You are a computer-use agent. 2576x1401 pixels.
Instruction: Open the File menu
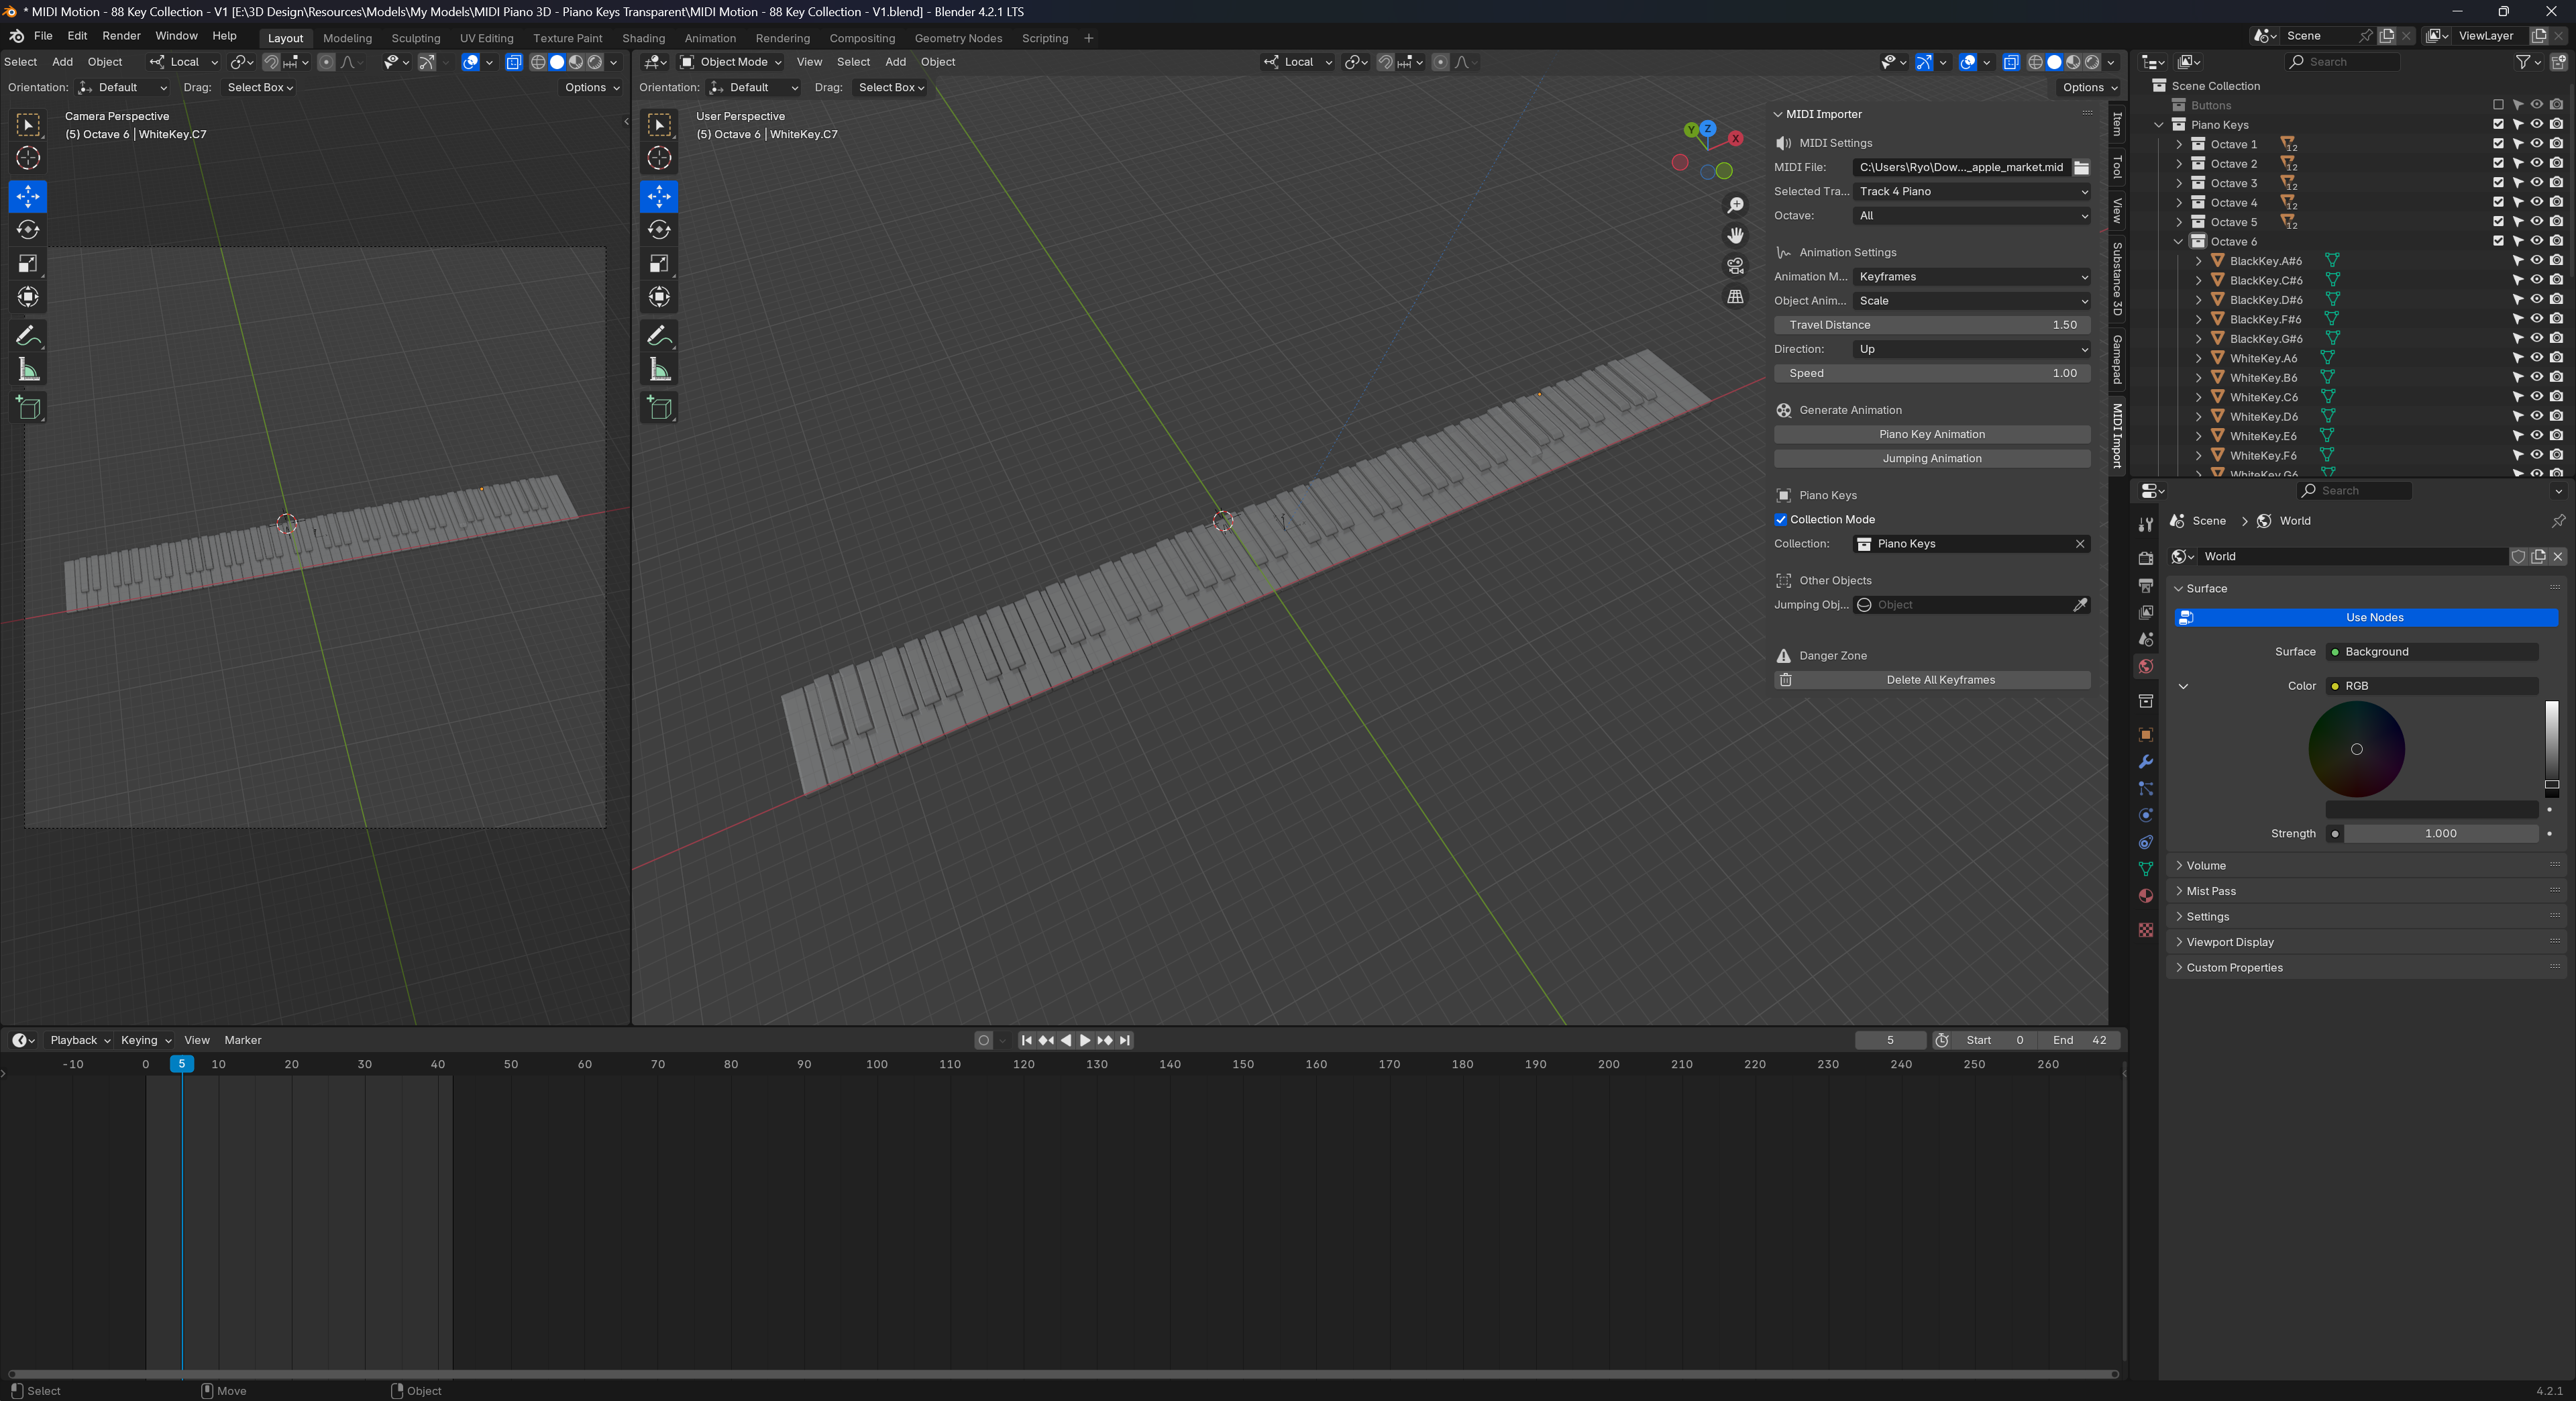[43, 36]
